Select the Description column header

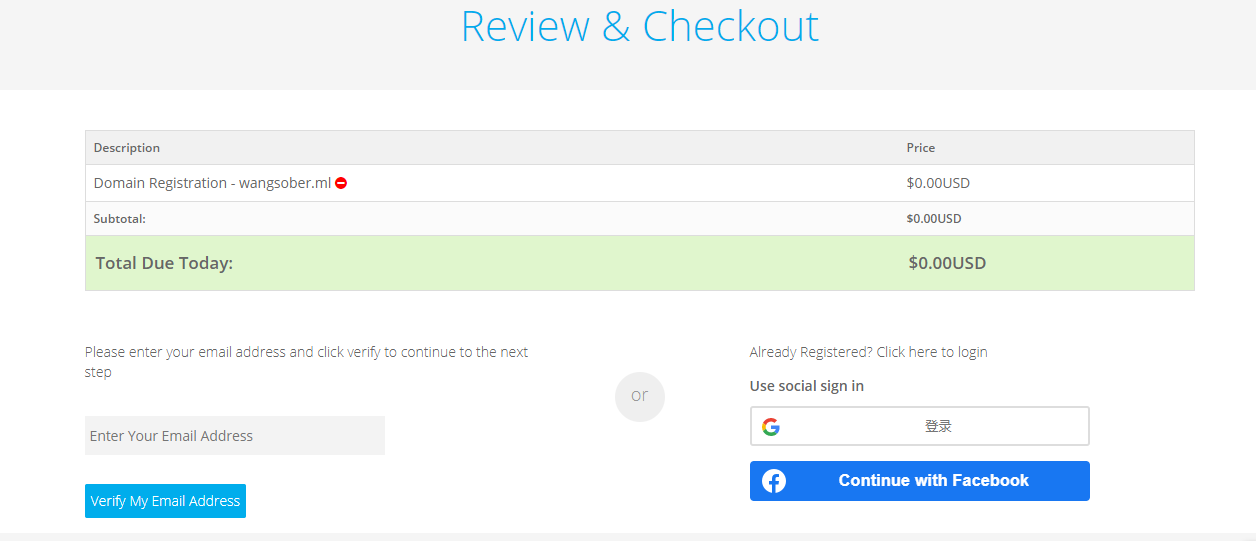[x=127, y=148]
